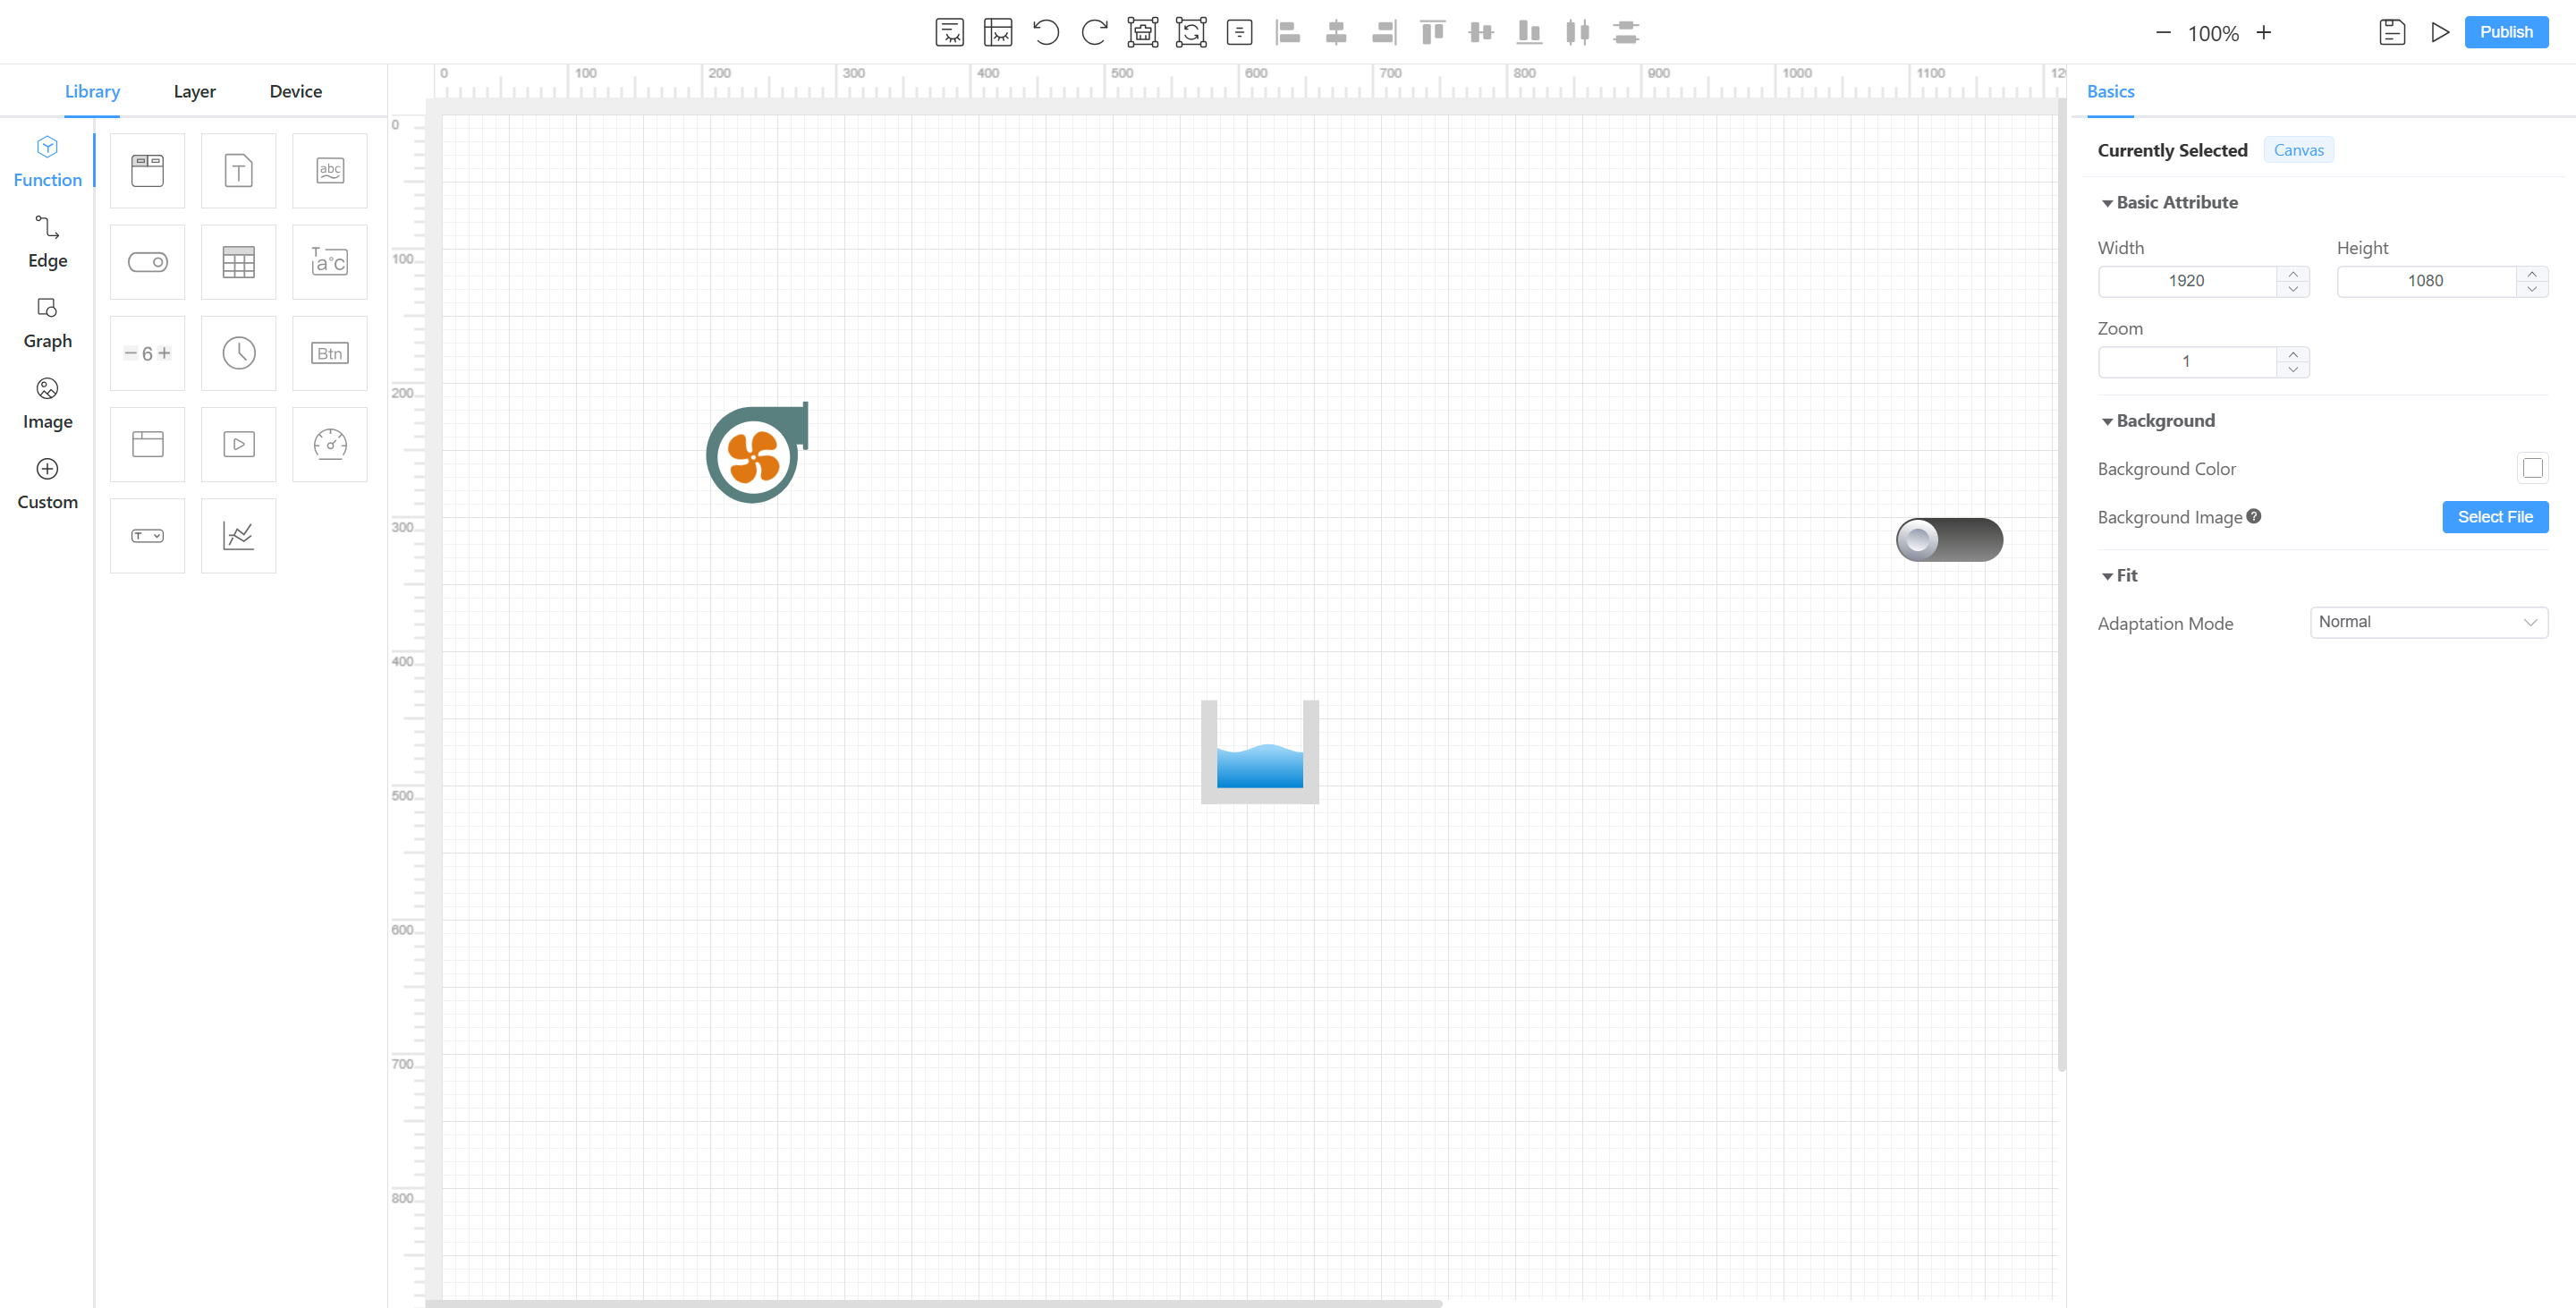
Task: Click the undo arrow in toolbar
Action: point(1046,32)
